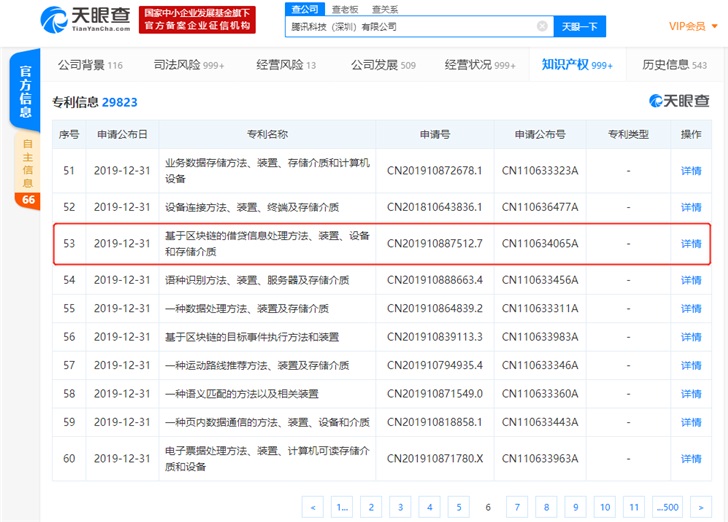Image resolution: width=728 pixels, height=522 pixels.
Task: Click the orange 66 badge on the sidebar
Action: click(27, 200)
